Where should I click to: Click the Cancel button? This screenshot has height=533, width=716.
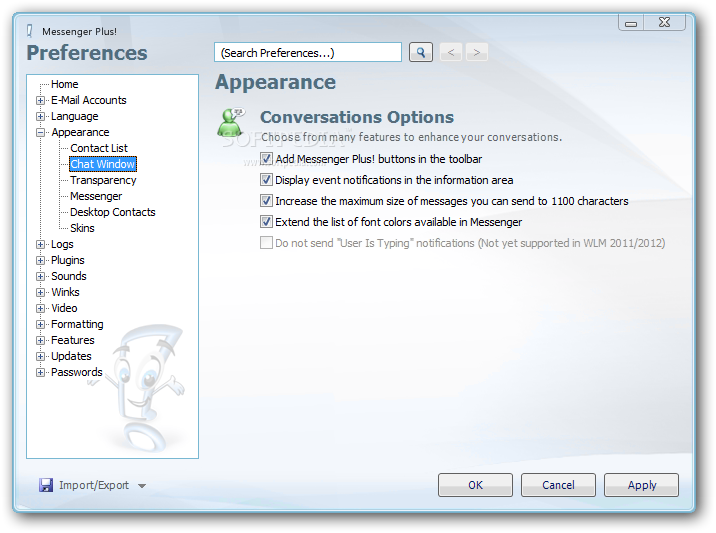558,485
